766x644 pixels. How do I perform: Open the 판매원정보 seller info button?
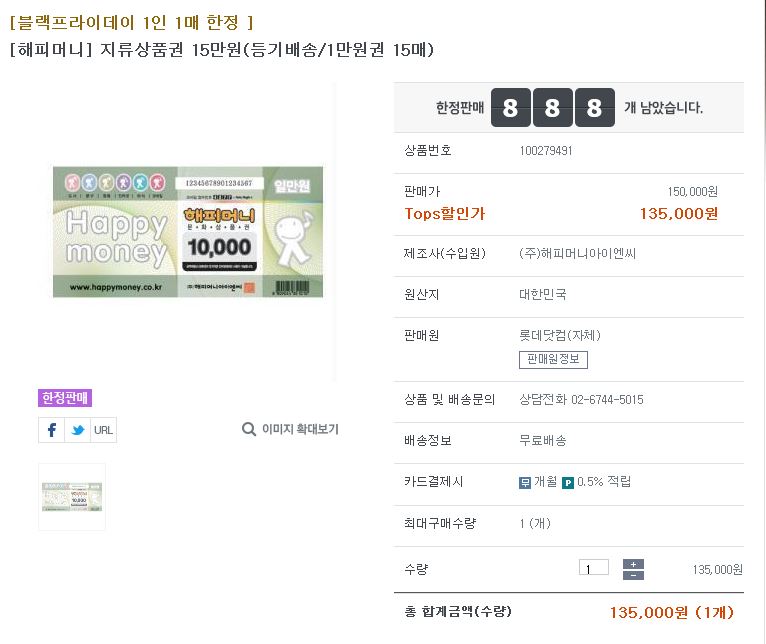pos(553,360)
